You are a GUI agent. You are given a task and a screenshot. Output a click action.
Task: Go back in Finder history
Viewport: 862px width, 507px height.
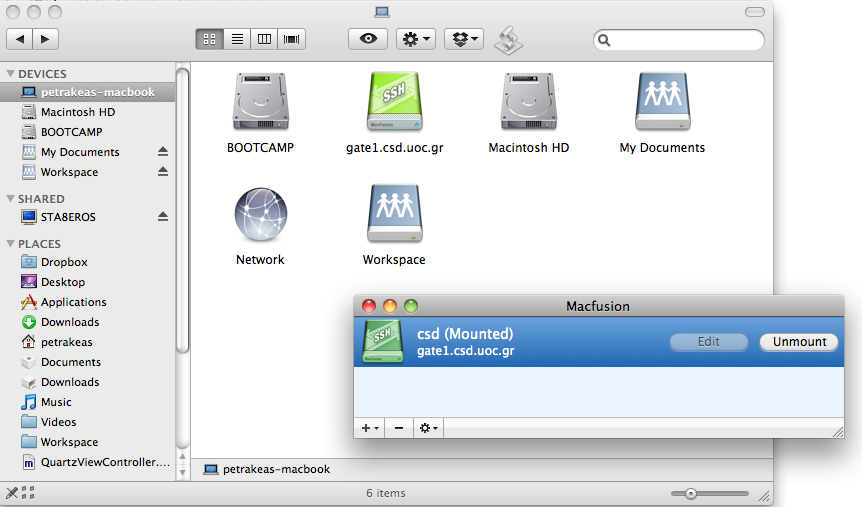[x=19, y=39]
